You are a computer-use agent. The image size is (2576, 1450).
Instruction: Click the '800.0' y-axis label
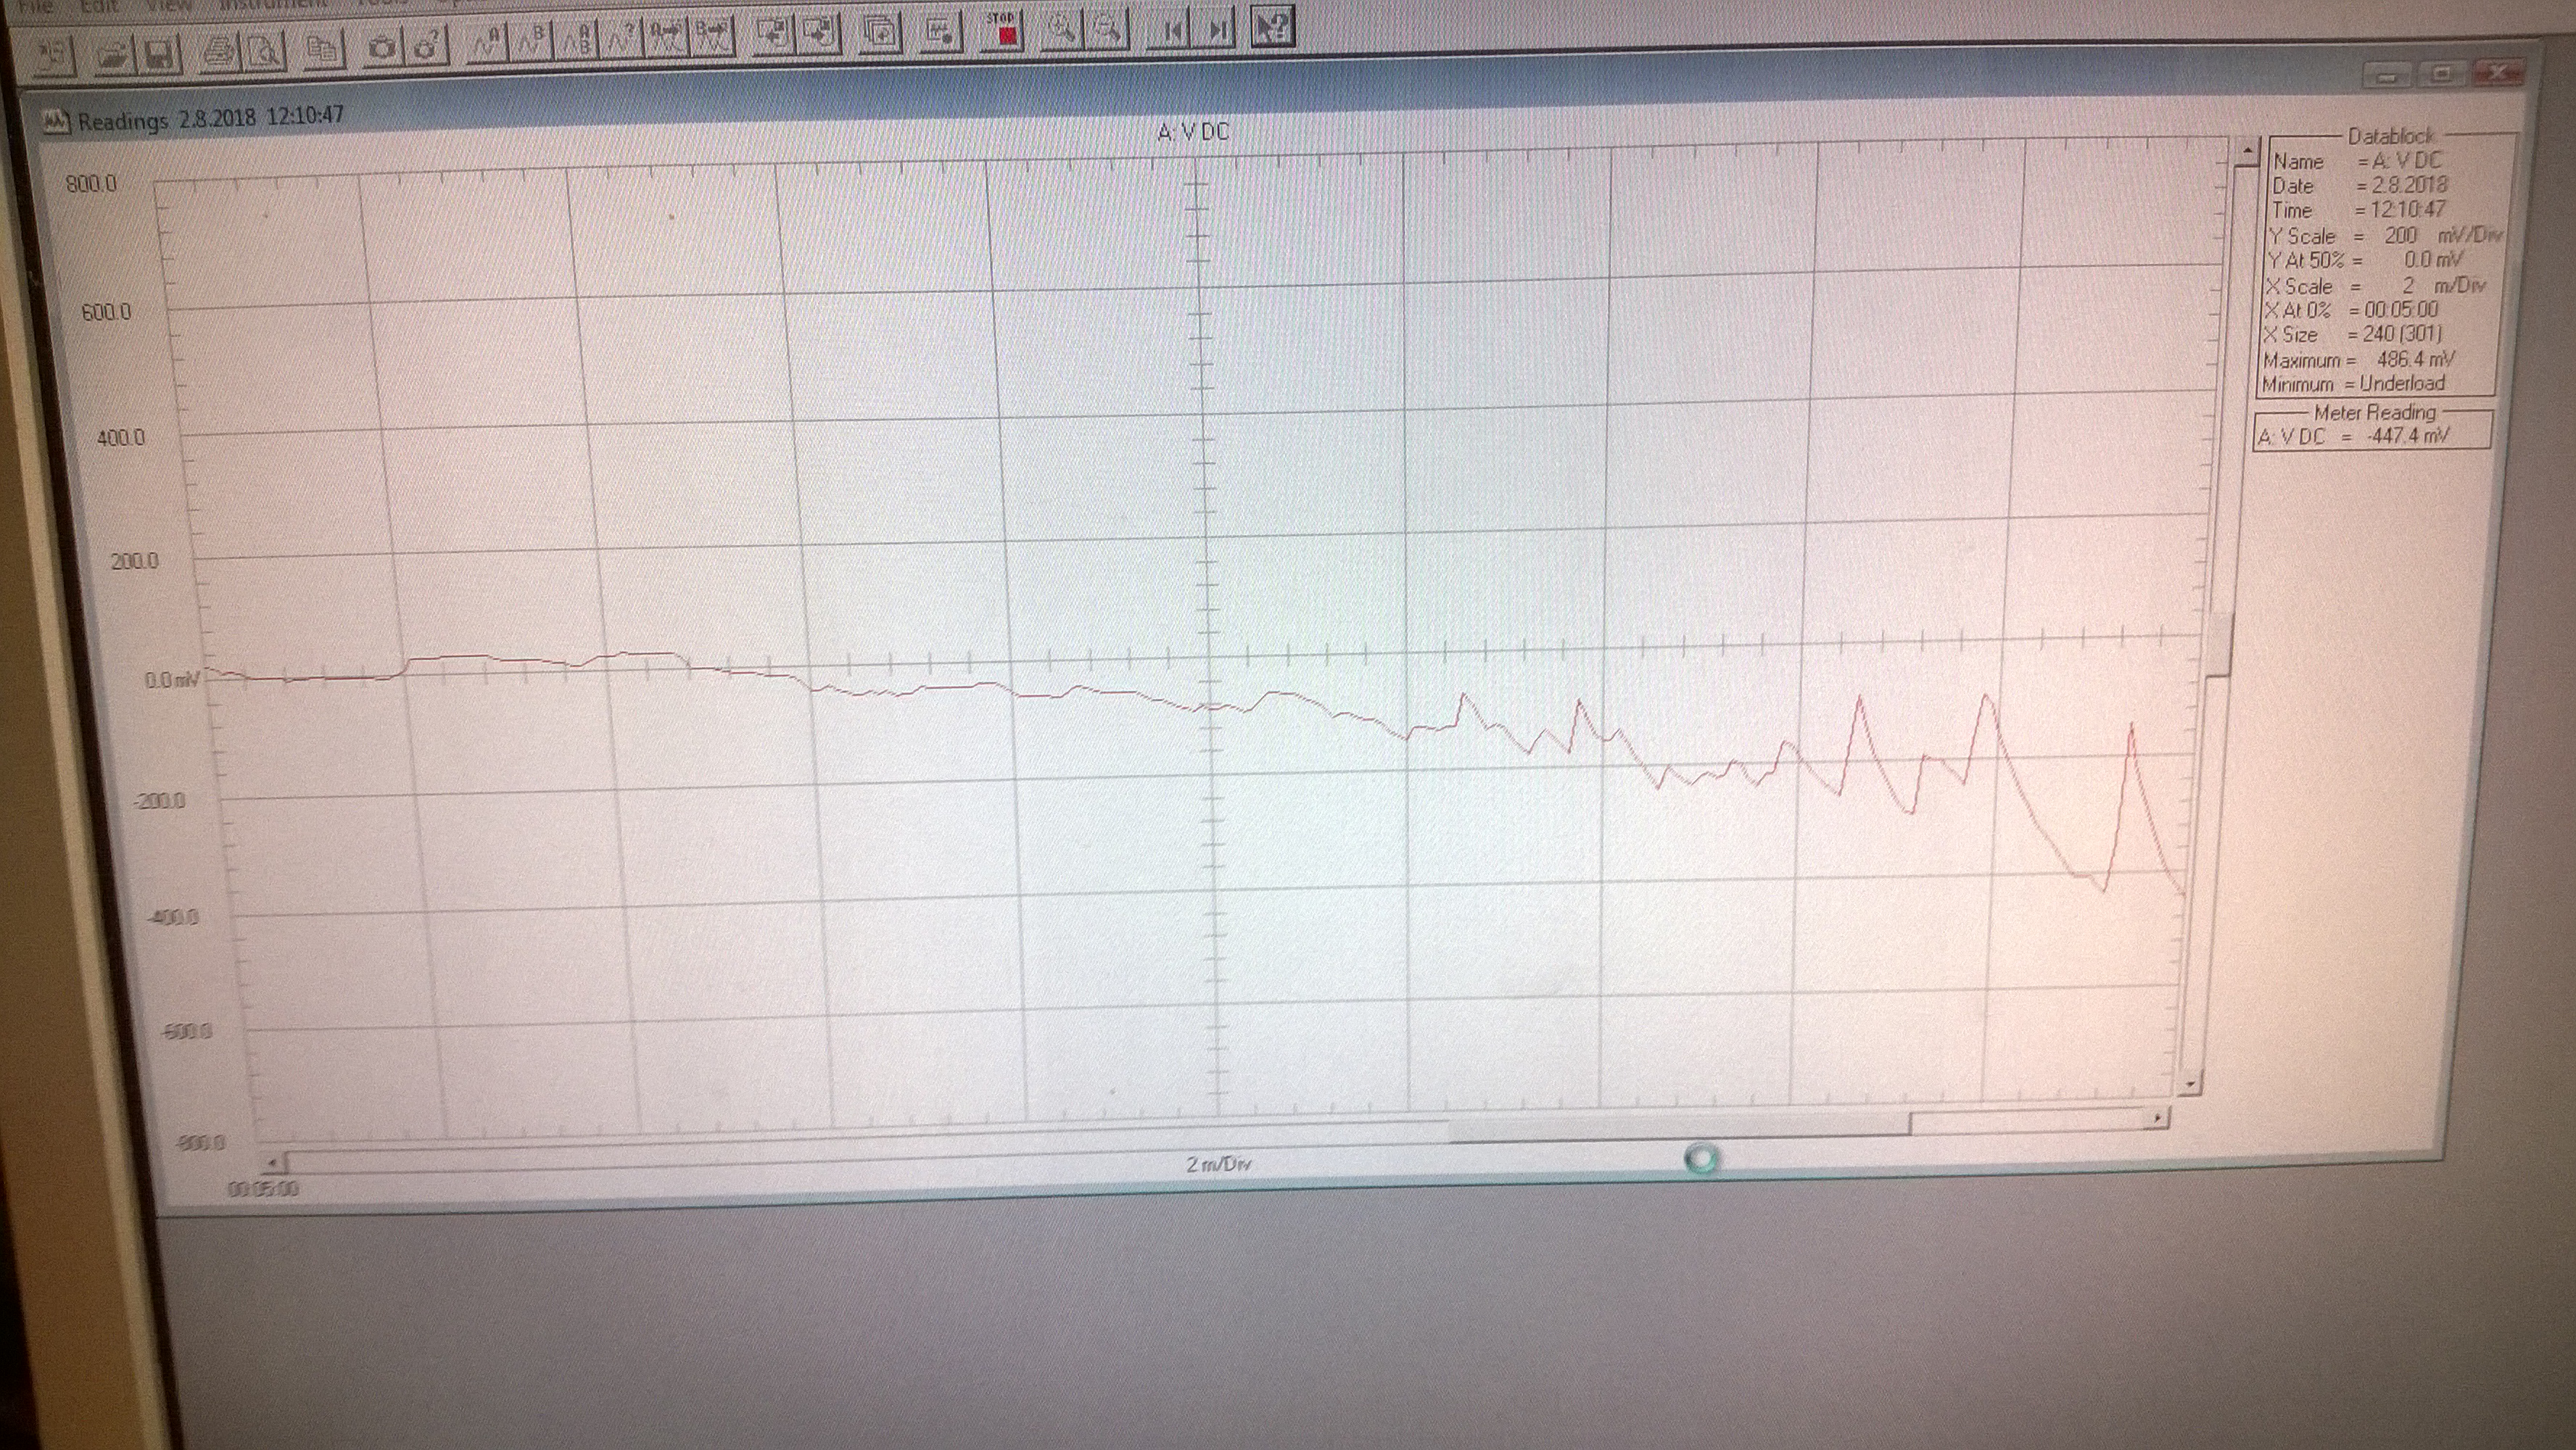pos(91,184)
